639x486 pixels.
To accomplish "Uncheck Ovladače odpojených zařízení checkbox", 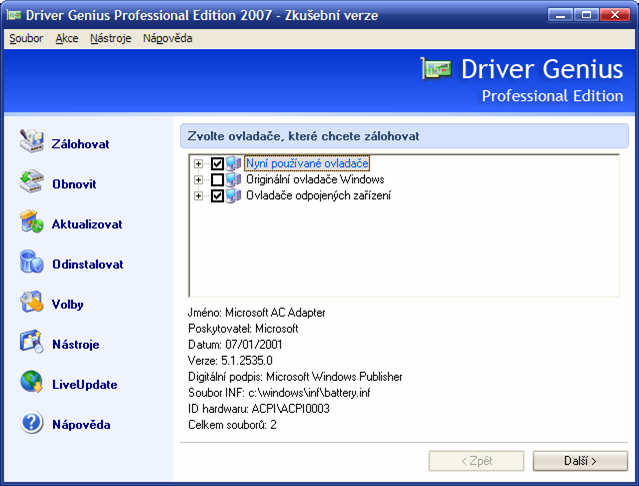I will pos(217,196).
